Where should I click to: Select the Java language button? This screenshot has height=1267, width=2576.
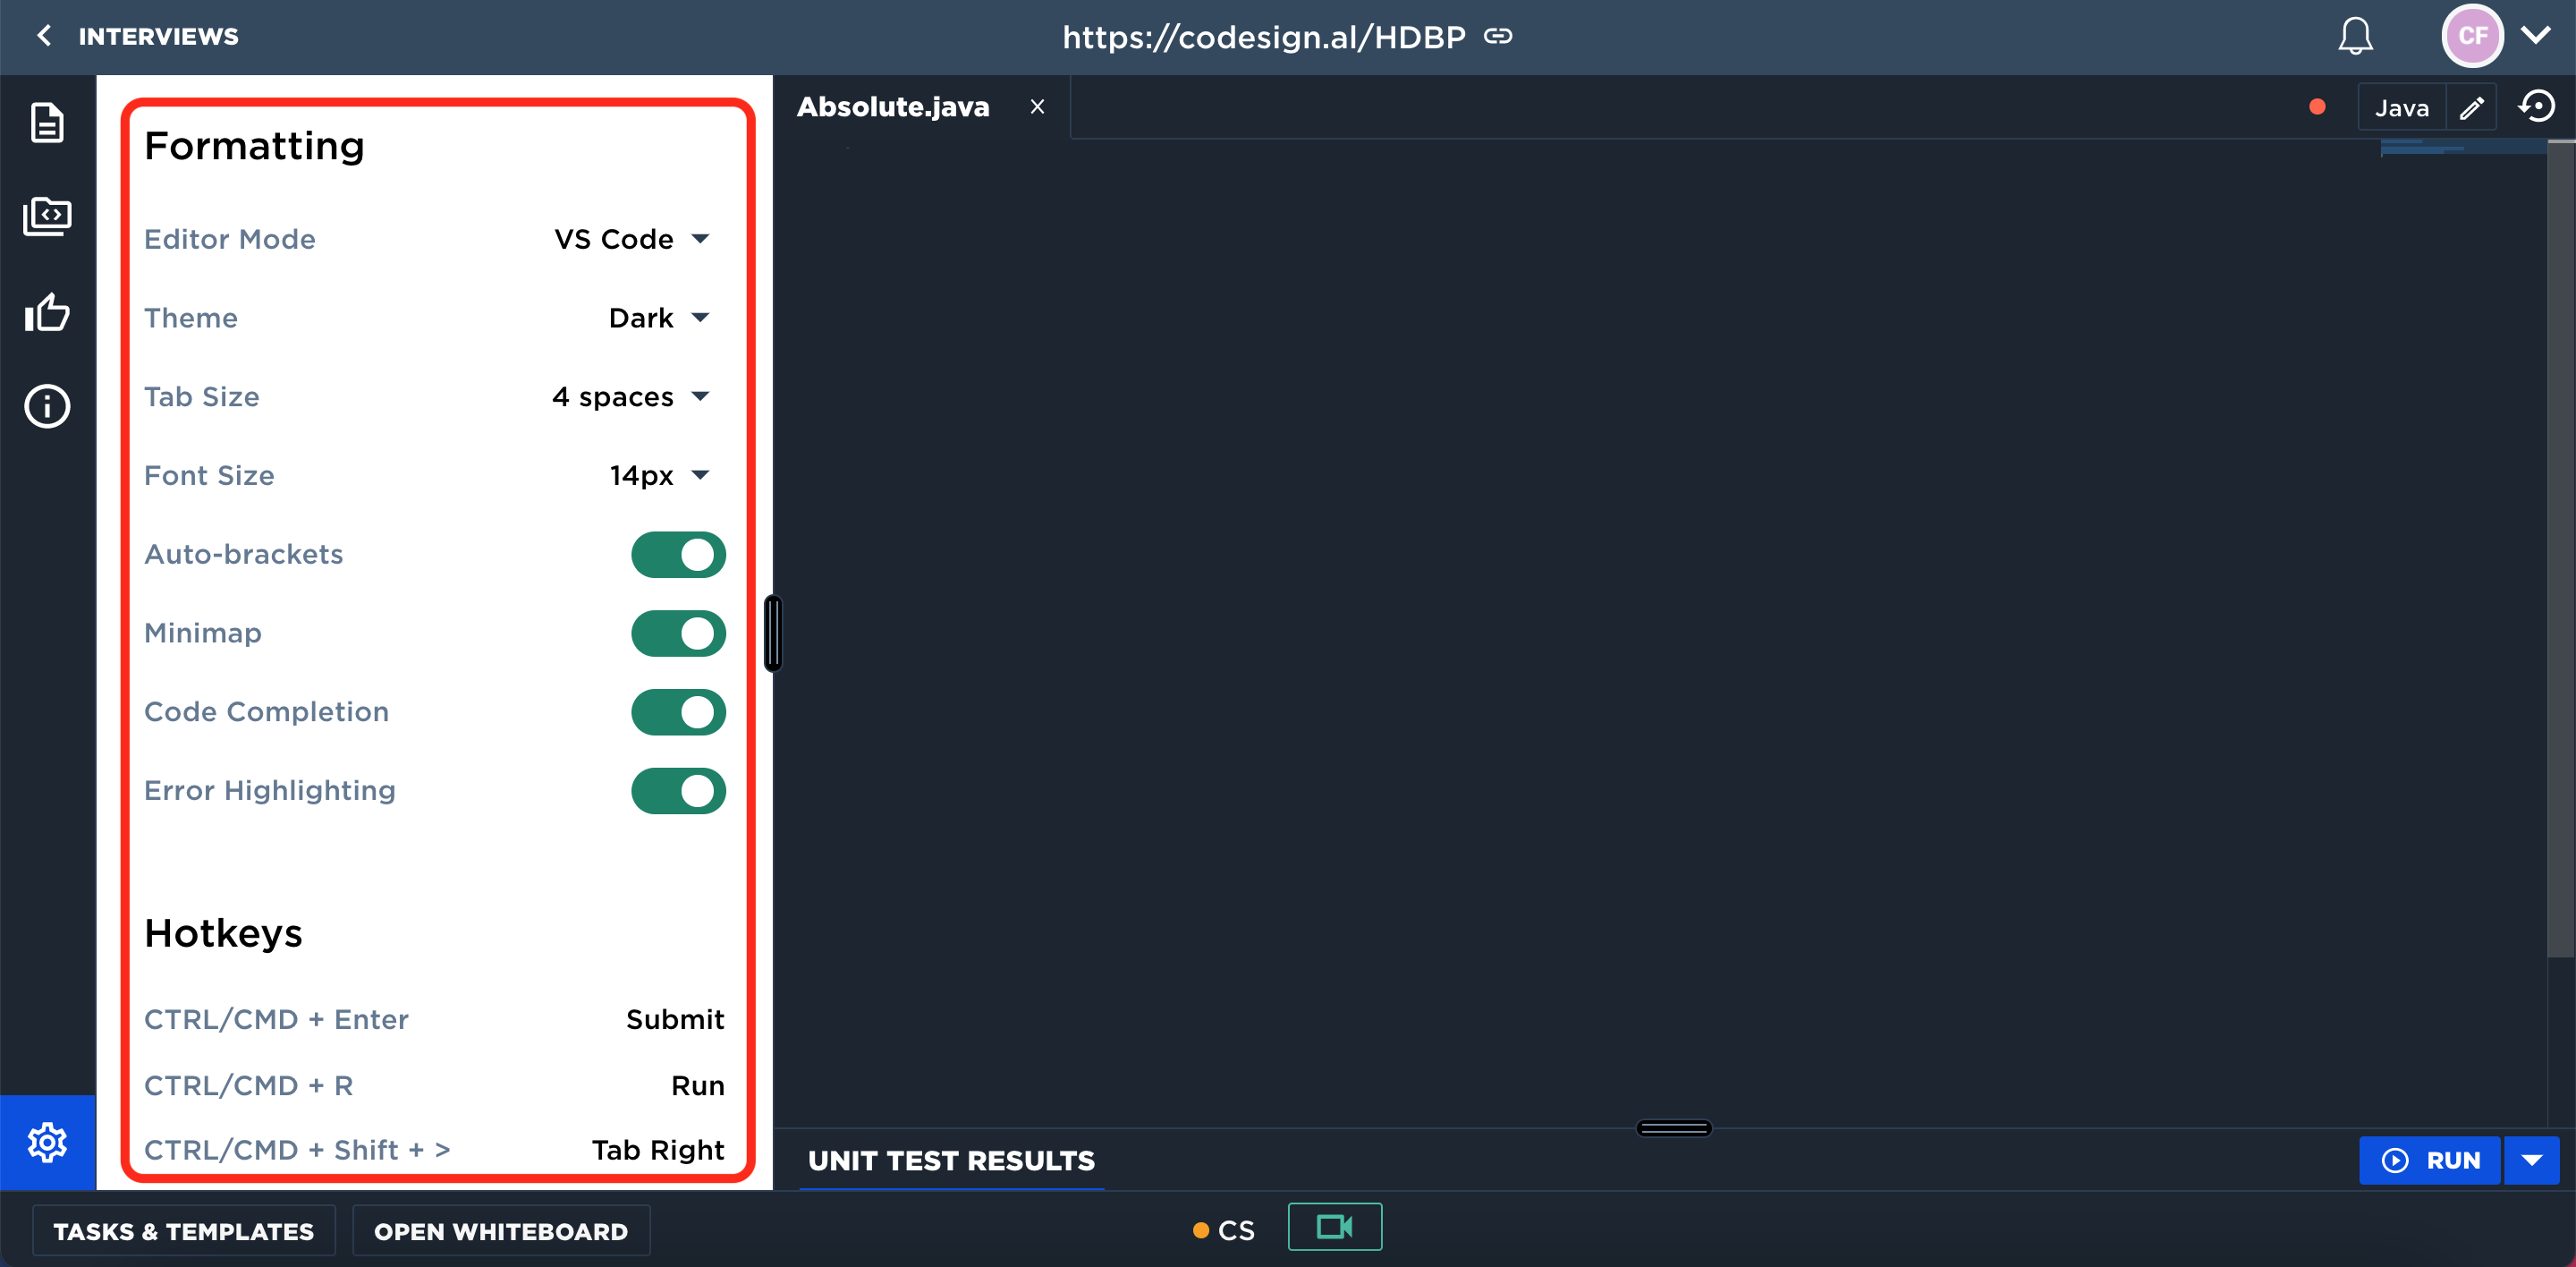pos(2401,107)
